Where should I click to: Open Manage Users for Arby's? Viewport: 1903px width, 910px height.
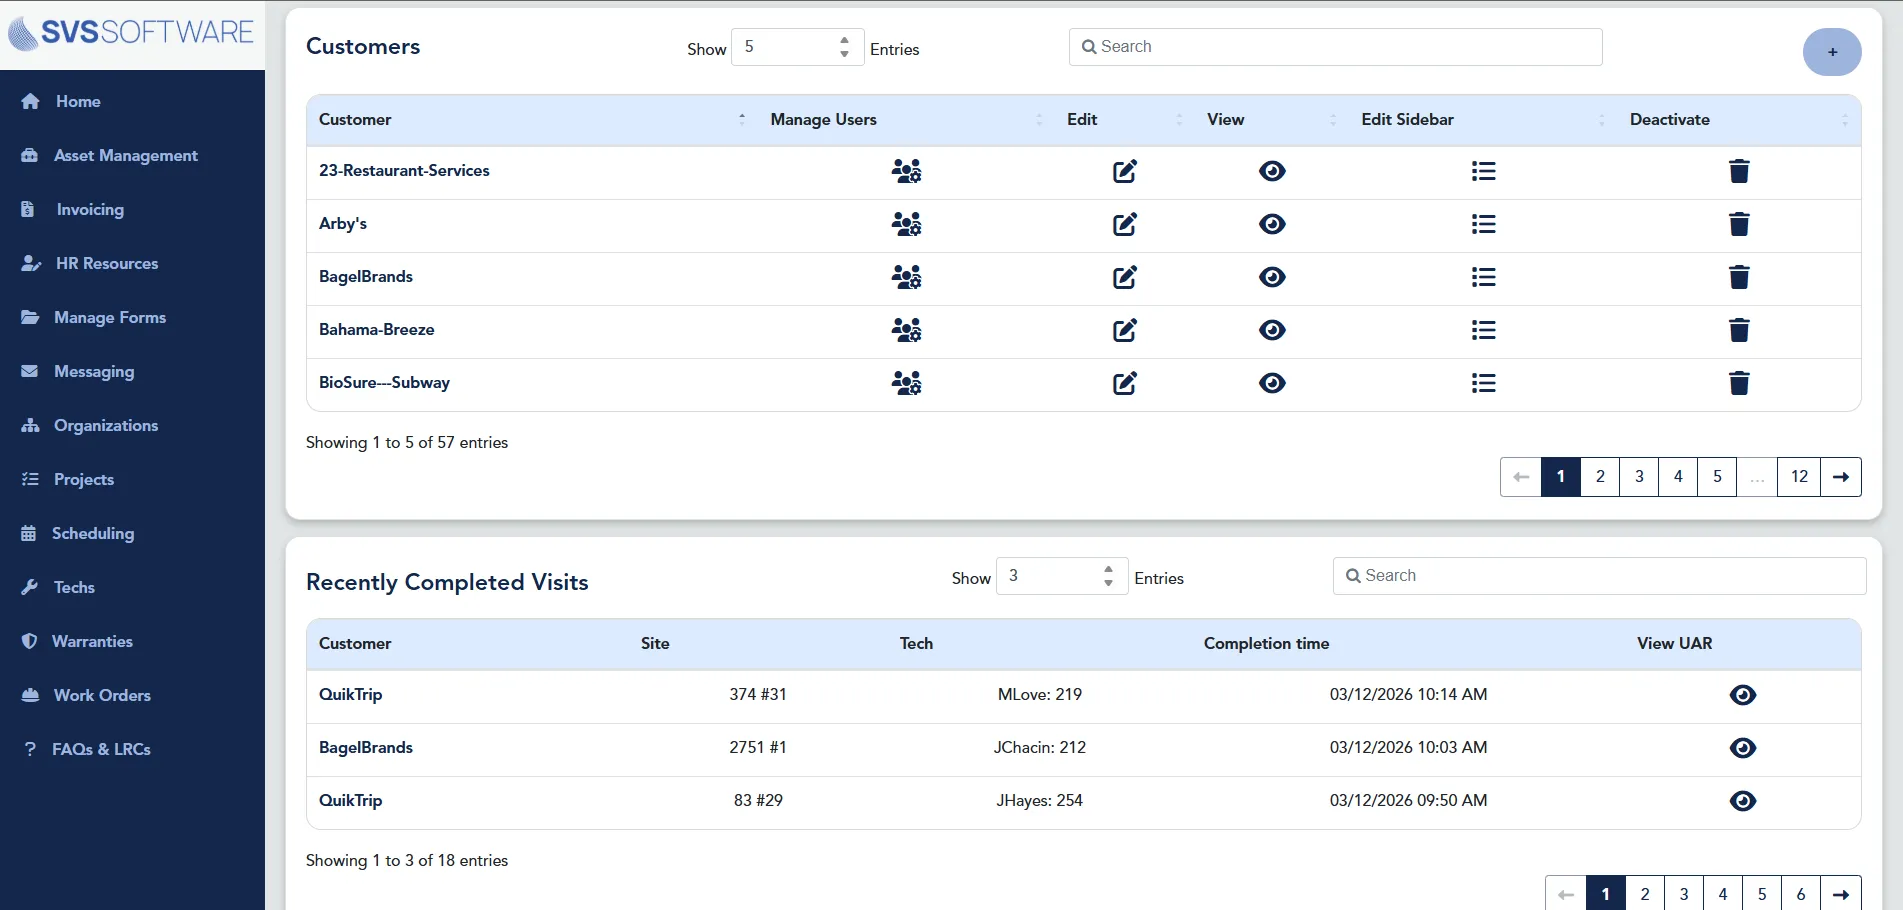pos(906,224)
